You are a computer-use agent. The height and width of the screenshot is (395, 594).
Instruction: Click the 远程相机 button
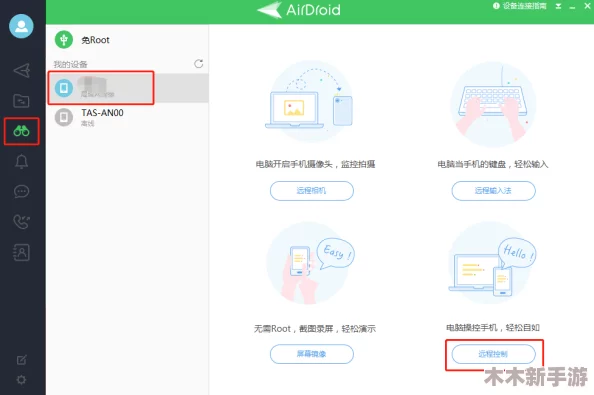coord(311,190)
